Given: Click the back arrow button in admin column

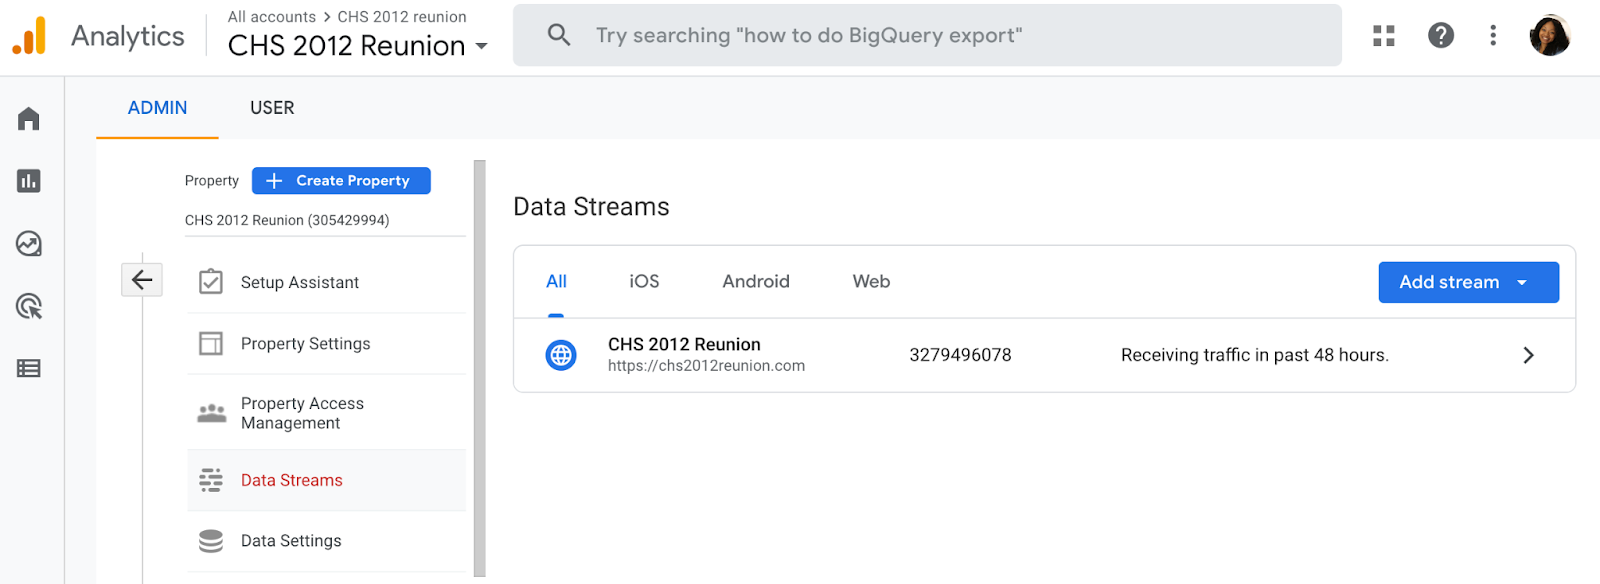Looking at the screenshot, I should point(142,280).
